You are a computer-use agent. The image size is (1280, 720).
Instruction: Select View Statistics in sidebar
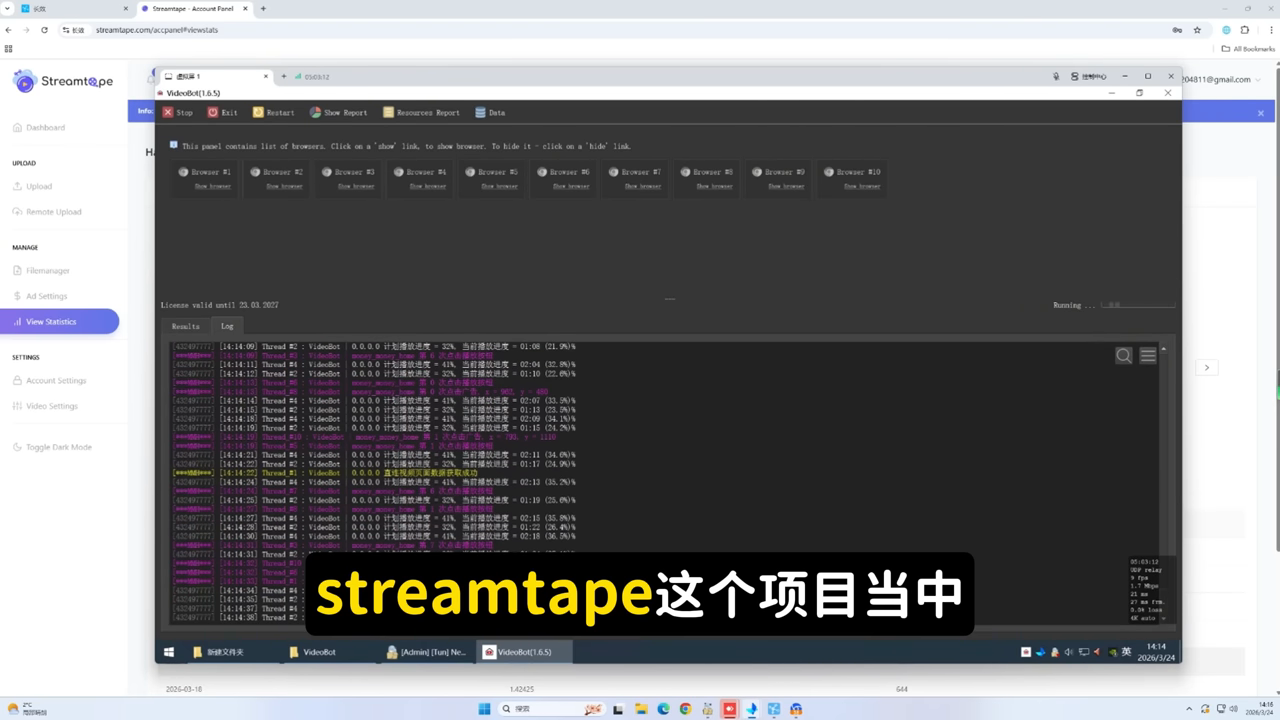(x=59, y=321)
